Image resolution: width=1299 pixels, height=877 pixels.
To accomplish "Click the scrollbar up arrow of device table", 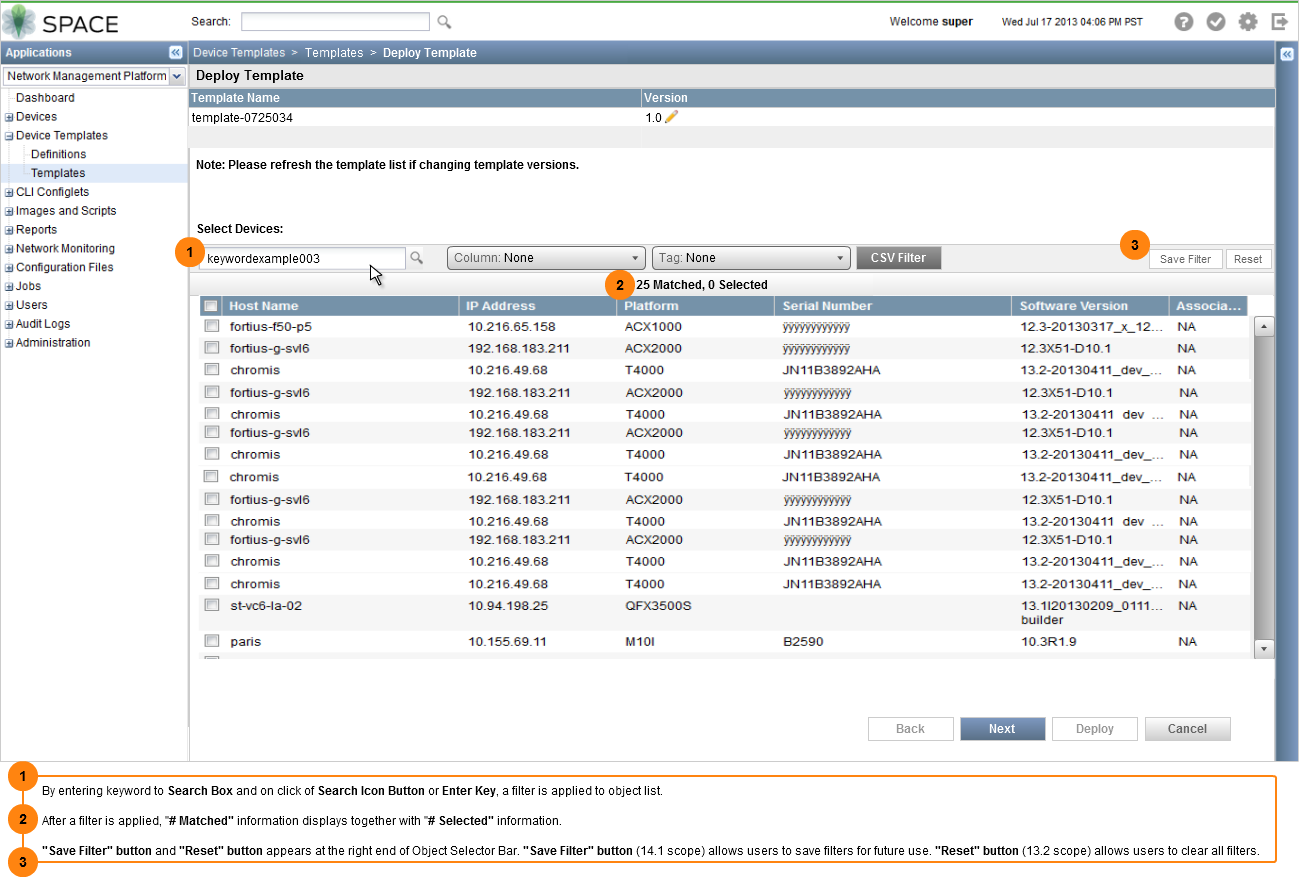I will [1263, 326].
